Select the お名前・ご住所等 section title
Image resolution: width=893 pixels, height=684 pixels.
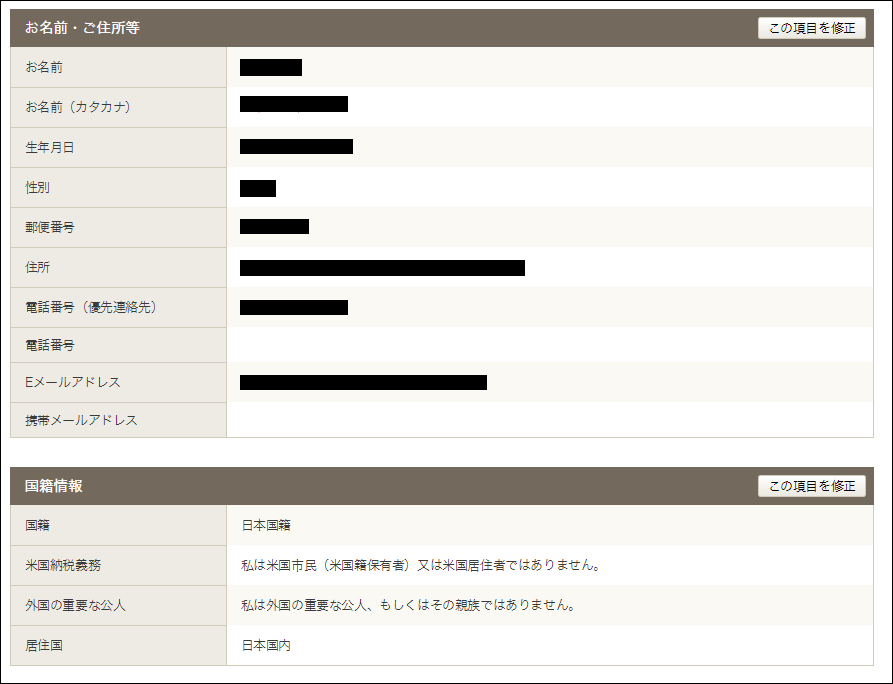[x=82, y=27]
